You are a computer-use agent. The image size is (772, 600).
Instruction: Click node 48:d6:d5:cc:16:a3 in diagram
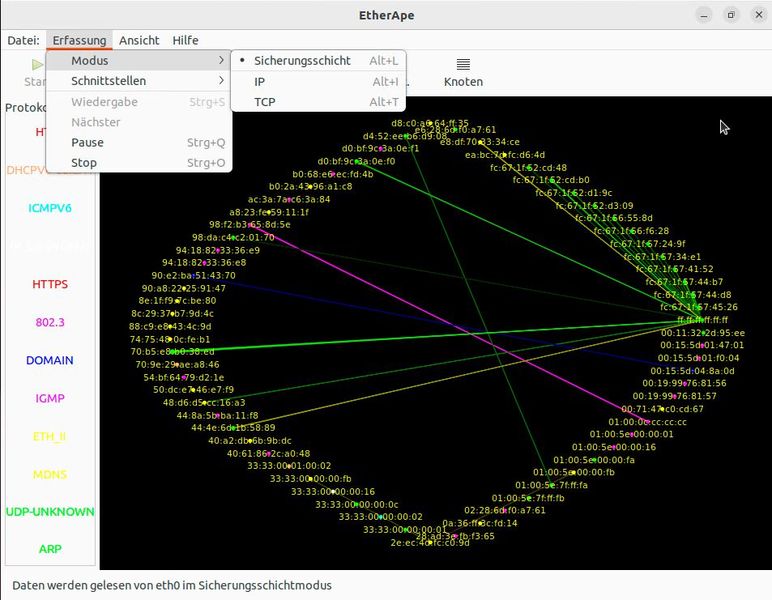click(x=204, y=403)
